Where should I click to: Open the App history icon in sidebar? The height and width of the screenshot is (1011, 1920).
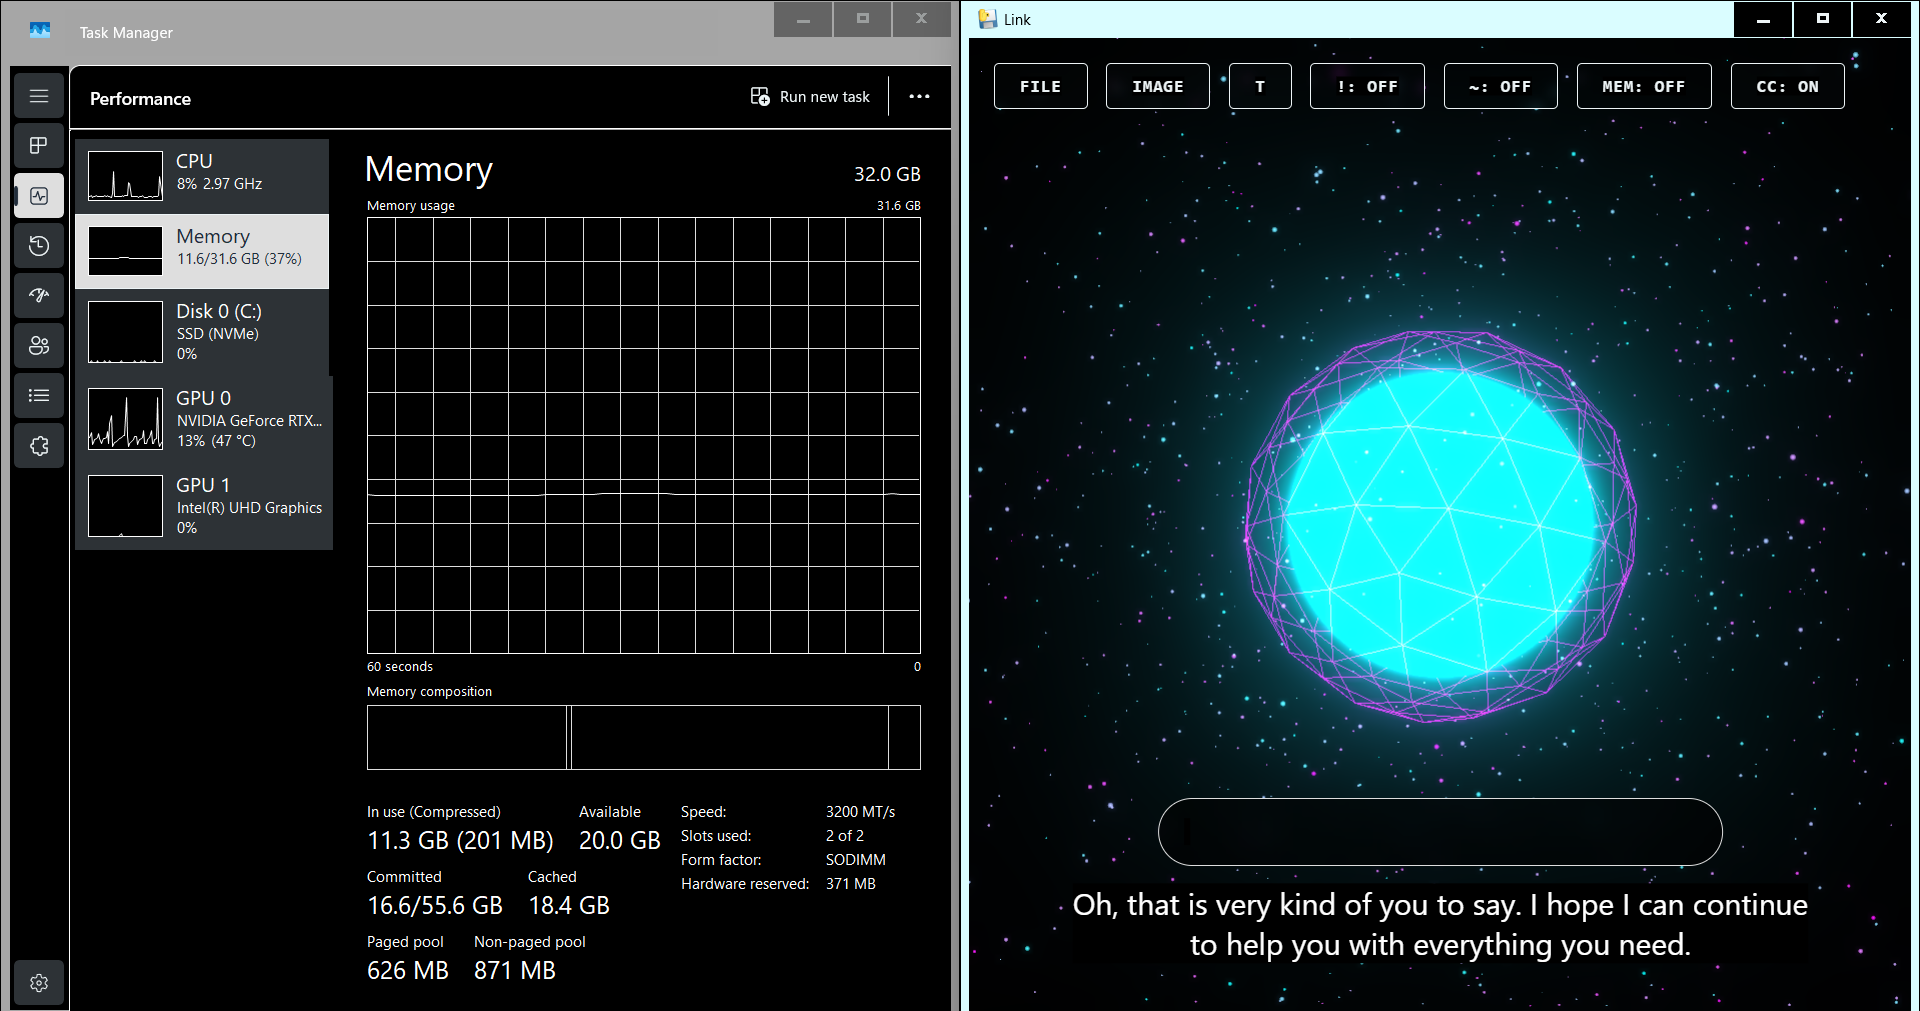(39, 246)
